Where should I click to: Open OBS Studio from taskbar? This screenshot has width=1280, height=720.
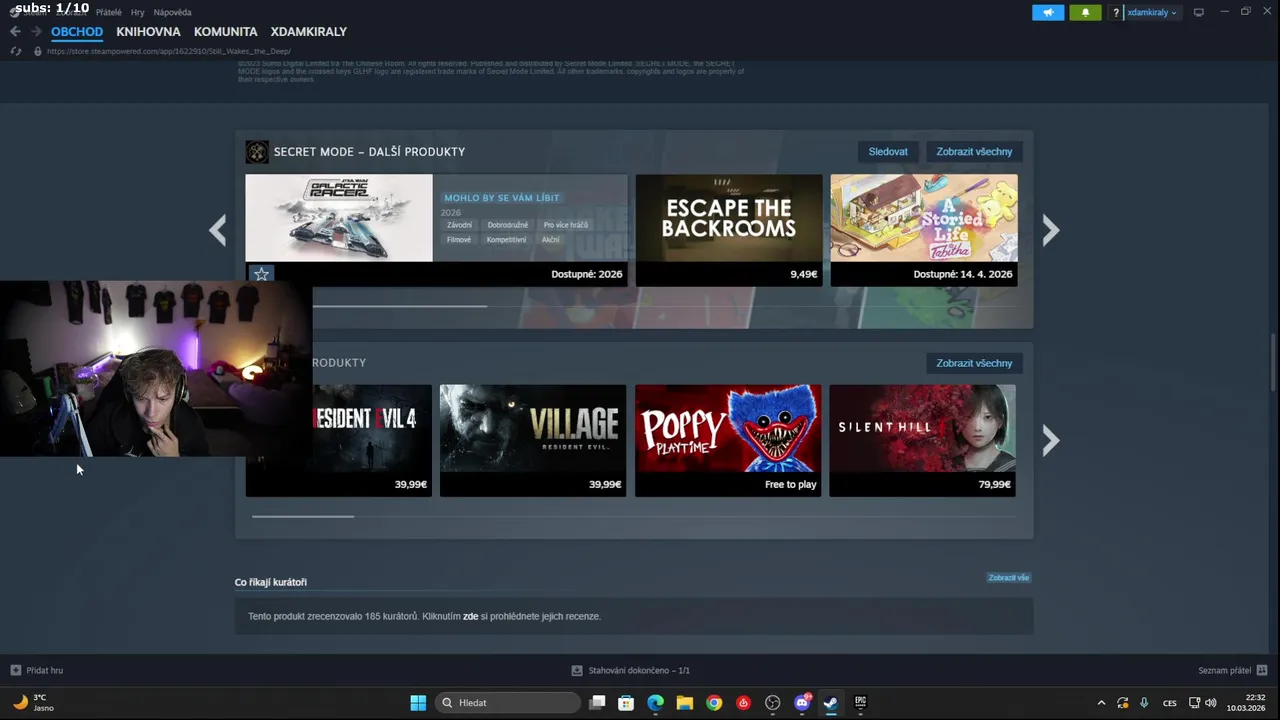point(772,703)
